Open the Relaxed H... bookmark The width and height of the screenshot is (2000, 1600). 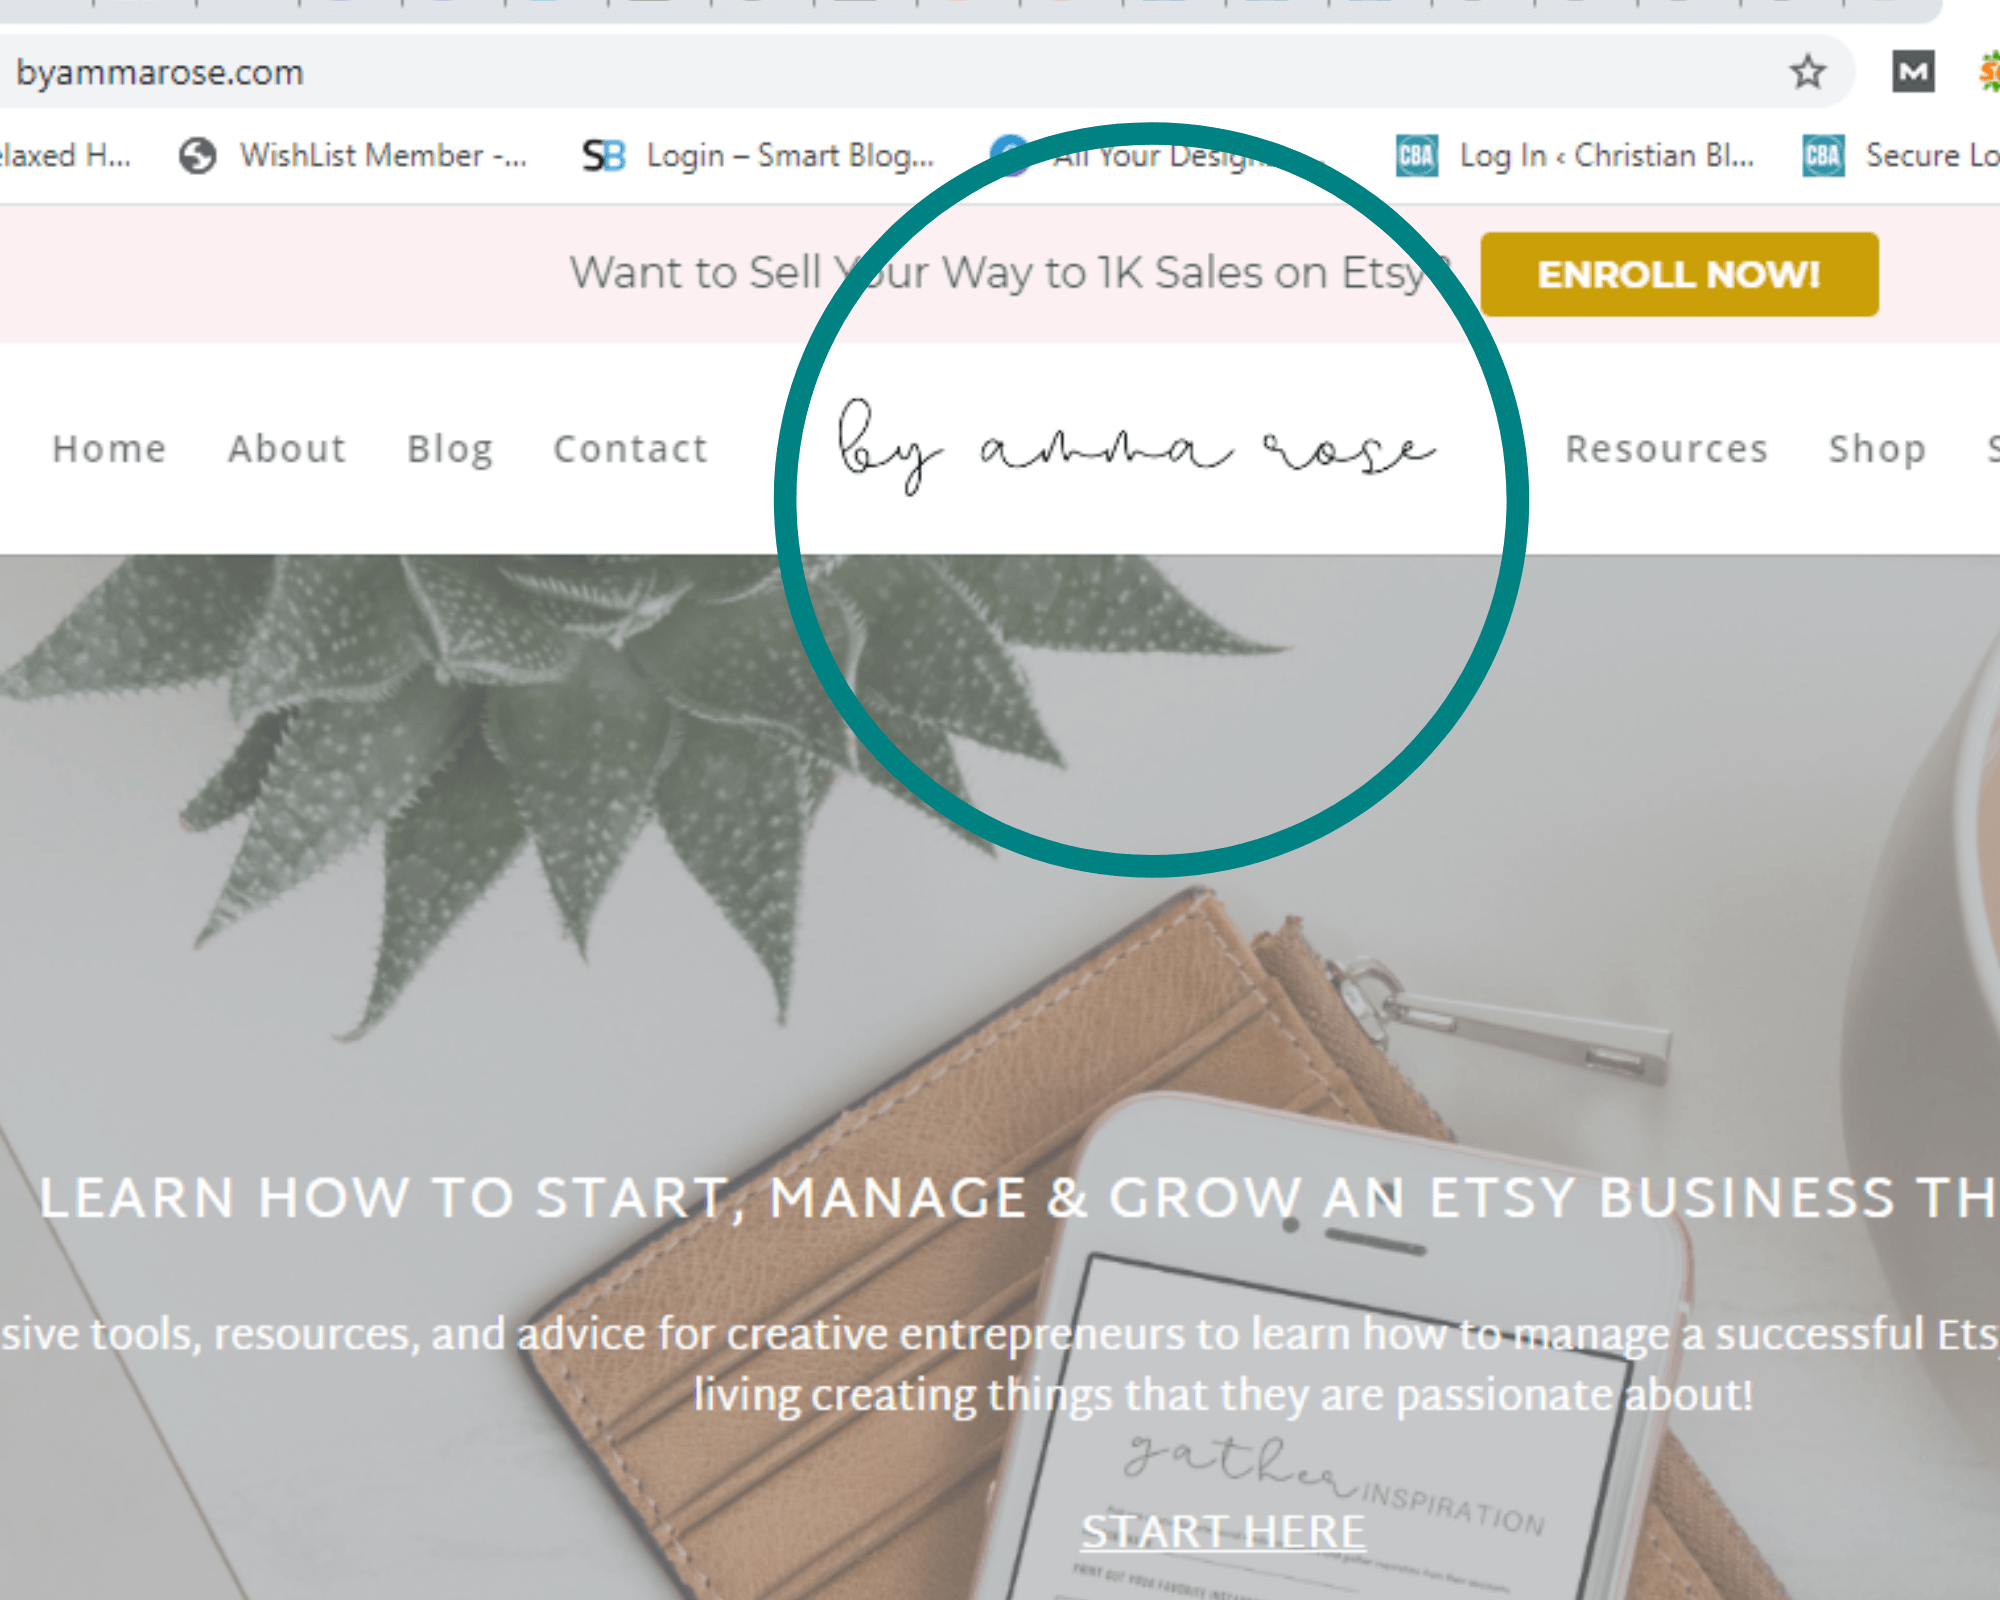click(66, 156)
